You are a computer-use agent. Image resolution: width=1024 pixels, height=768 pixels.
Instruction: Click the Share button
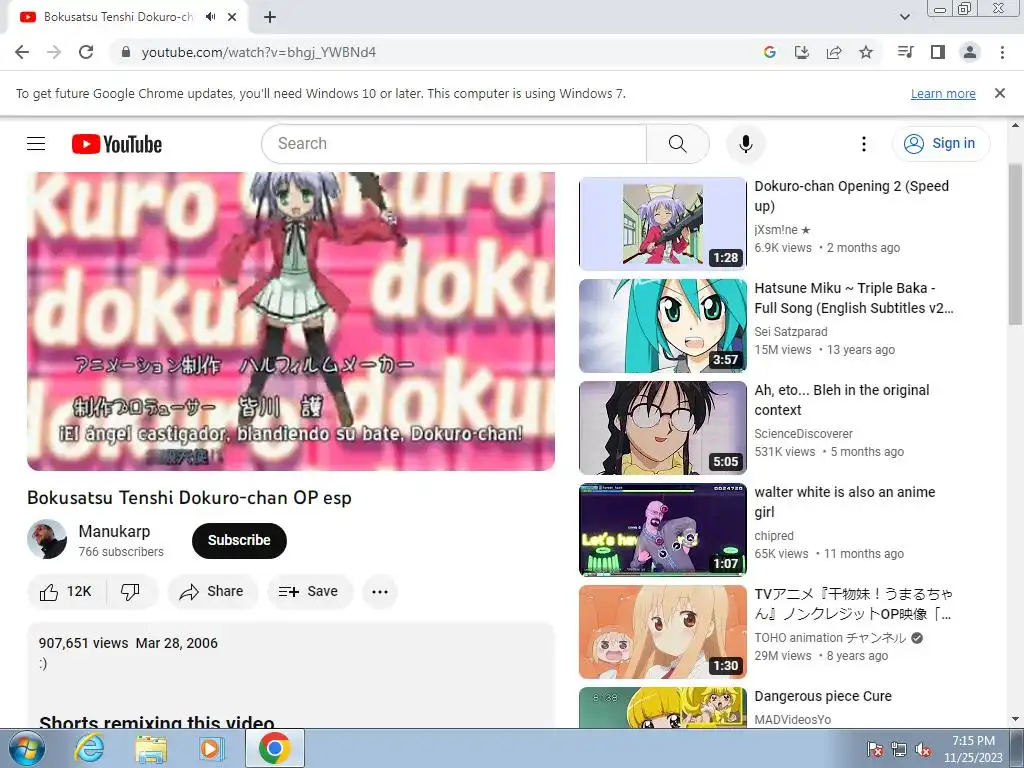(212, 592)
